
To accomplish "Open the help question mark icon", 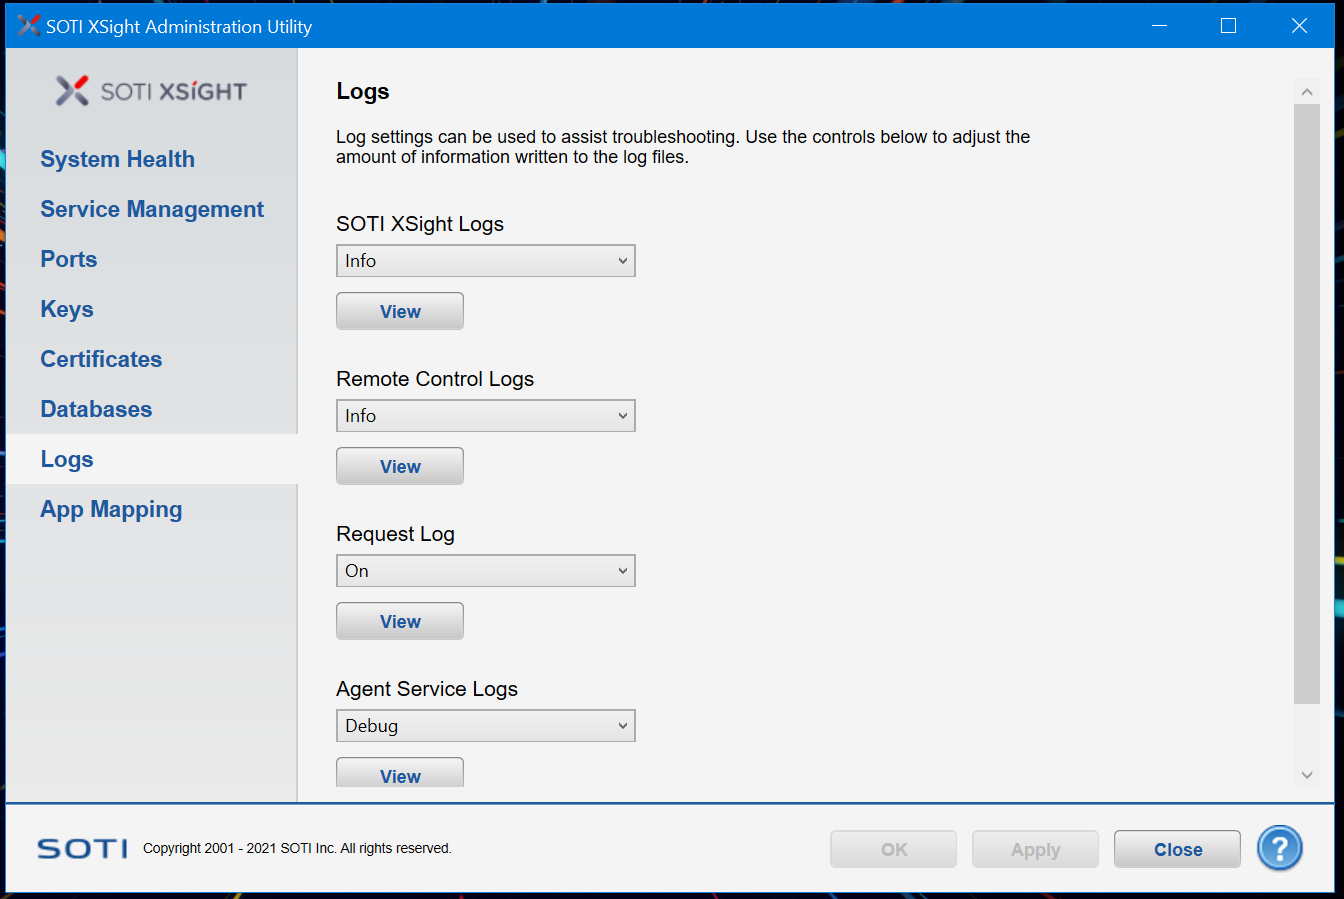I will (1280, 848).
